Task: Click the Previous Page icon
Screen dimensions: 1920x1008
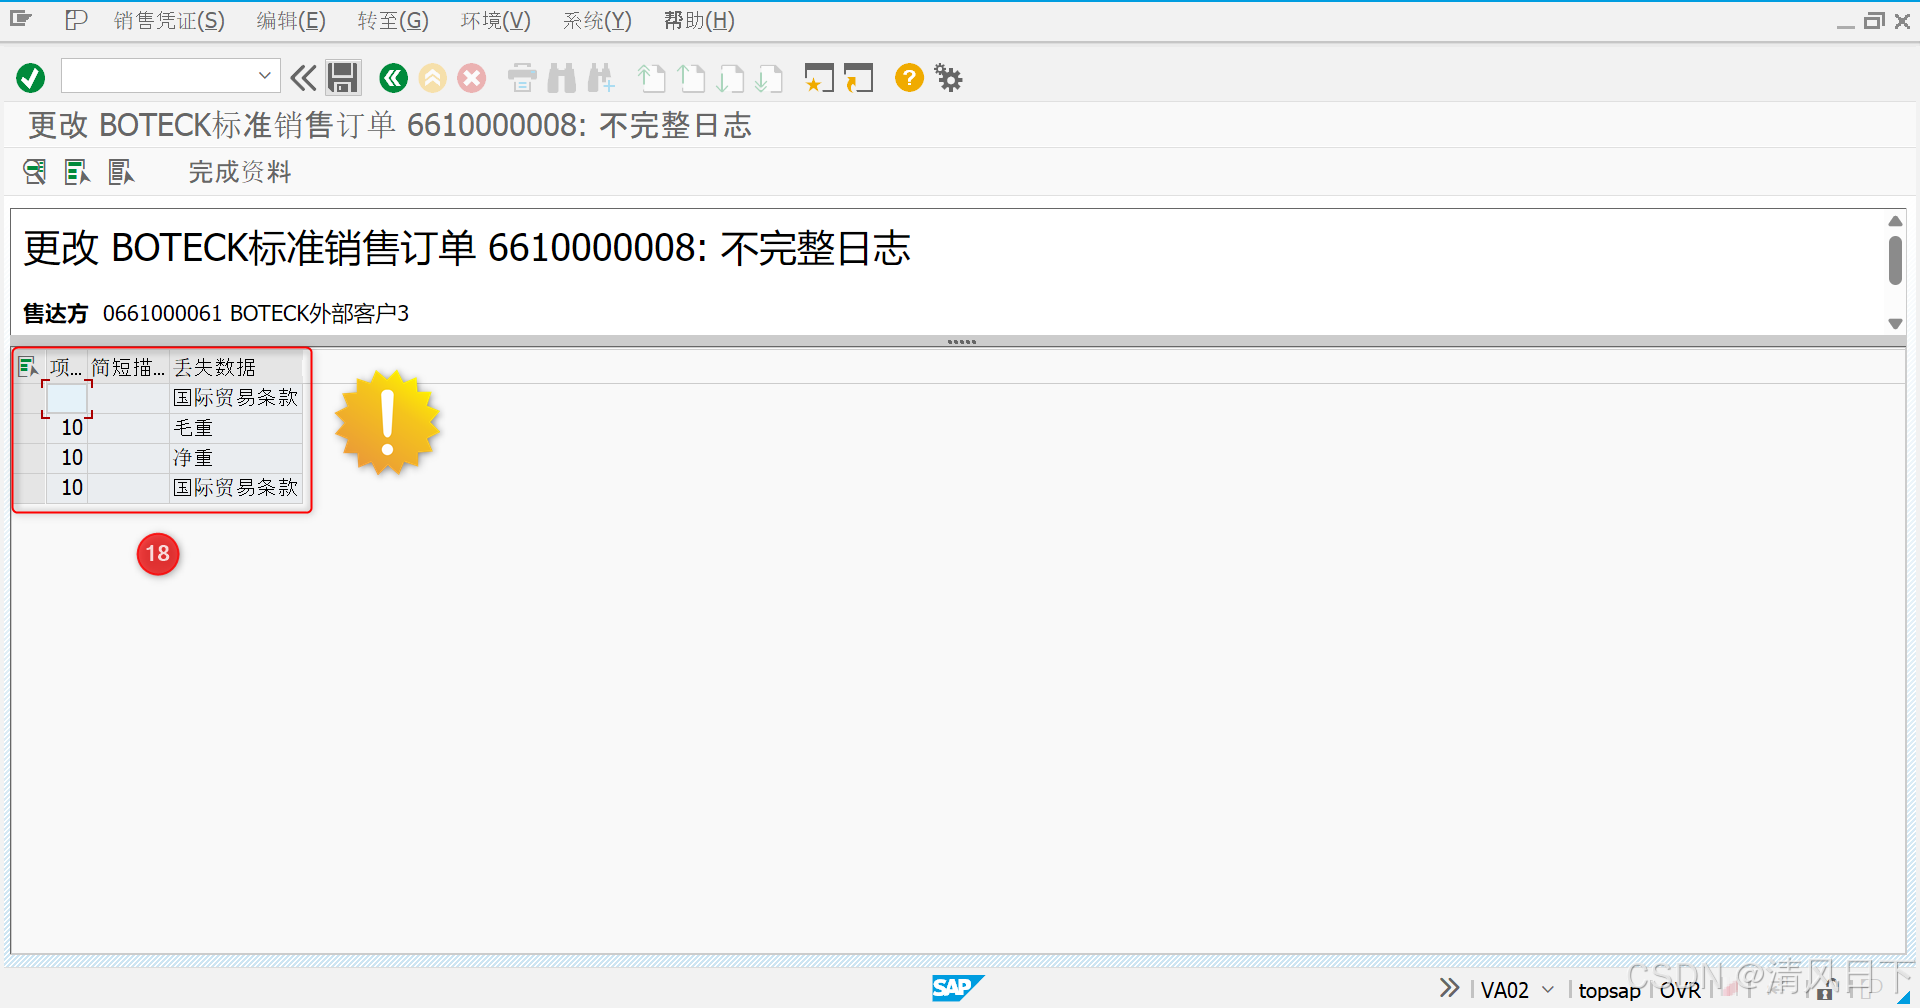Action: (x=691, y=78)
